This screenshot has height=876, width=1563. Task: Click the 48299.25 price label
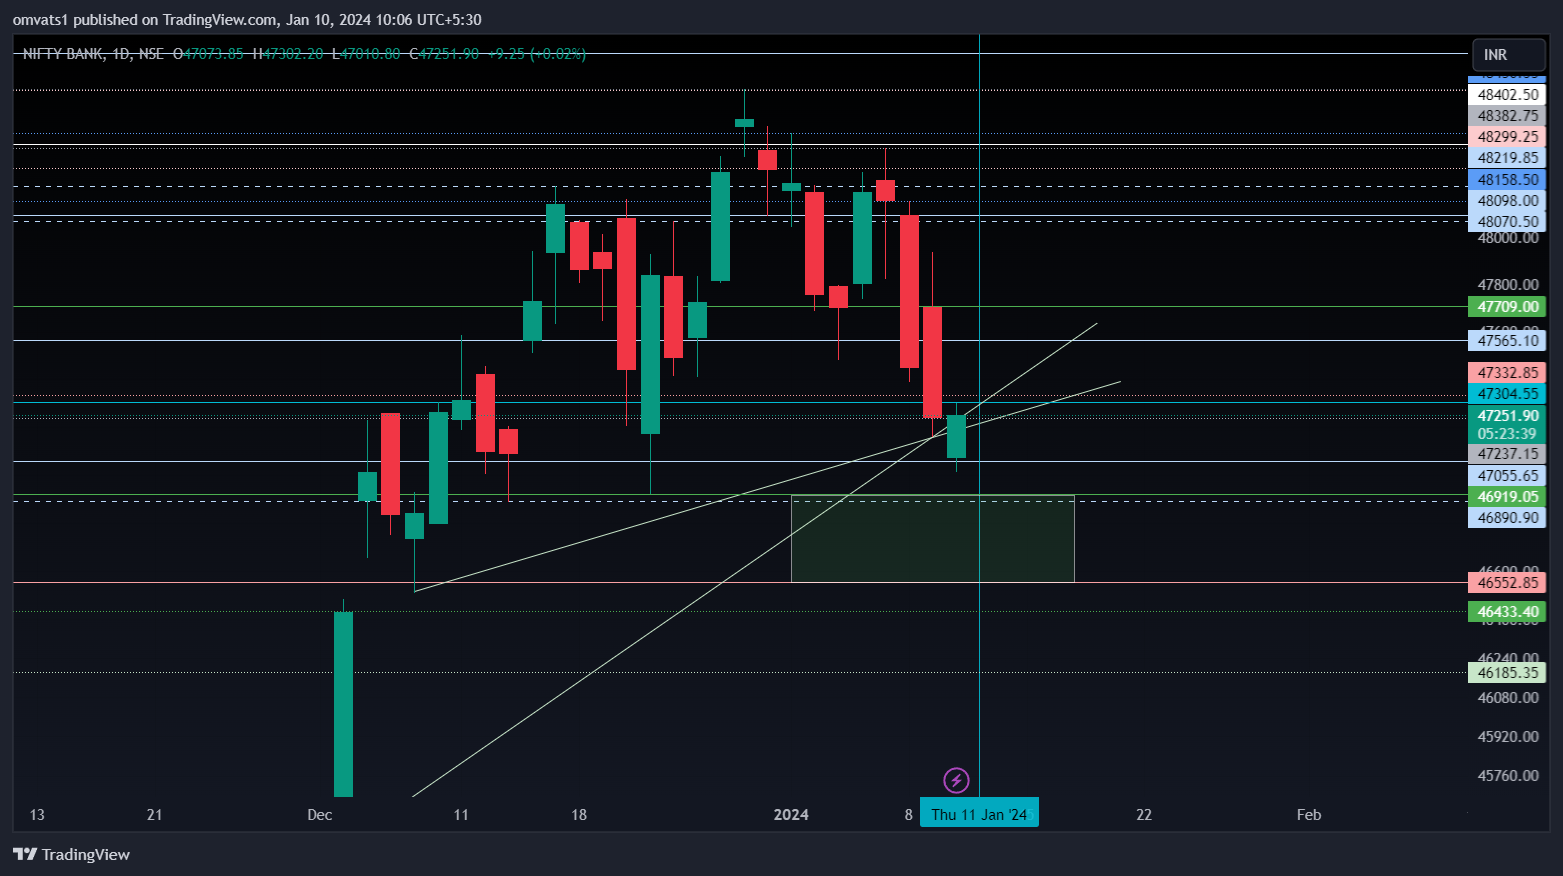click(1507, 137)
